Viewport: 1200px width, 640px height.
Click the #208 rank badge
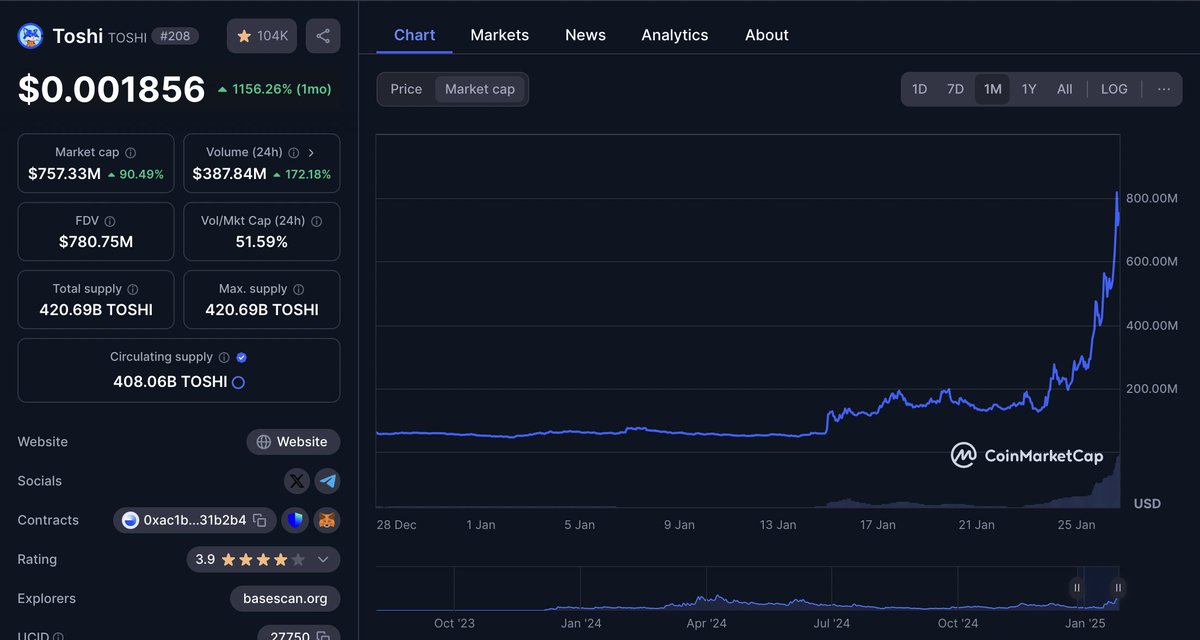coord(176,36)
